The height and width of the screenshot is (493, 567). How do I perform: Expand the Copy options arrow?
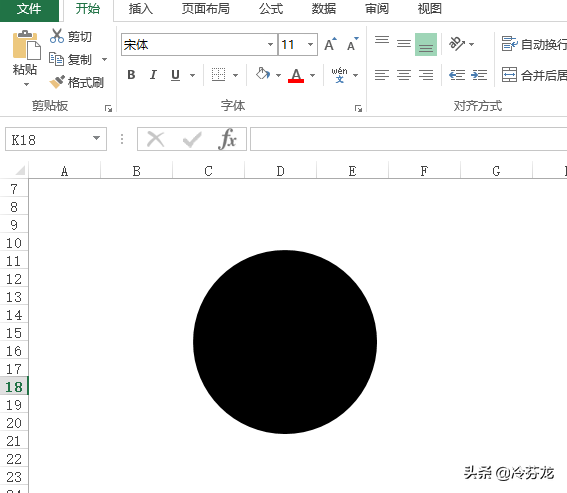click(x=105, y=59)
